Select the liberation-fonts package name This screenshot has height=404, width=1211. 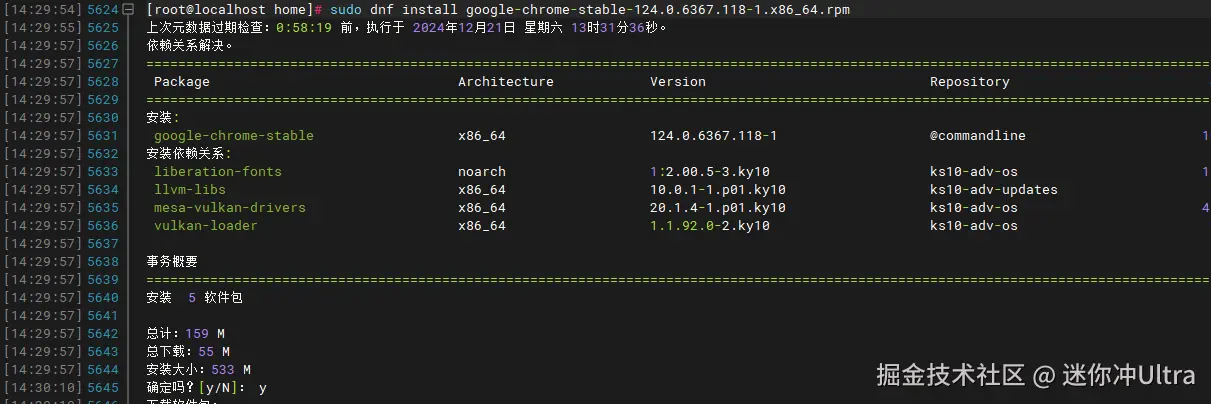pos(217,171)
